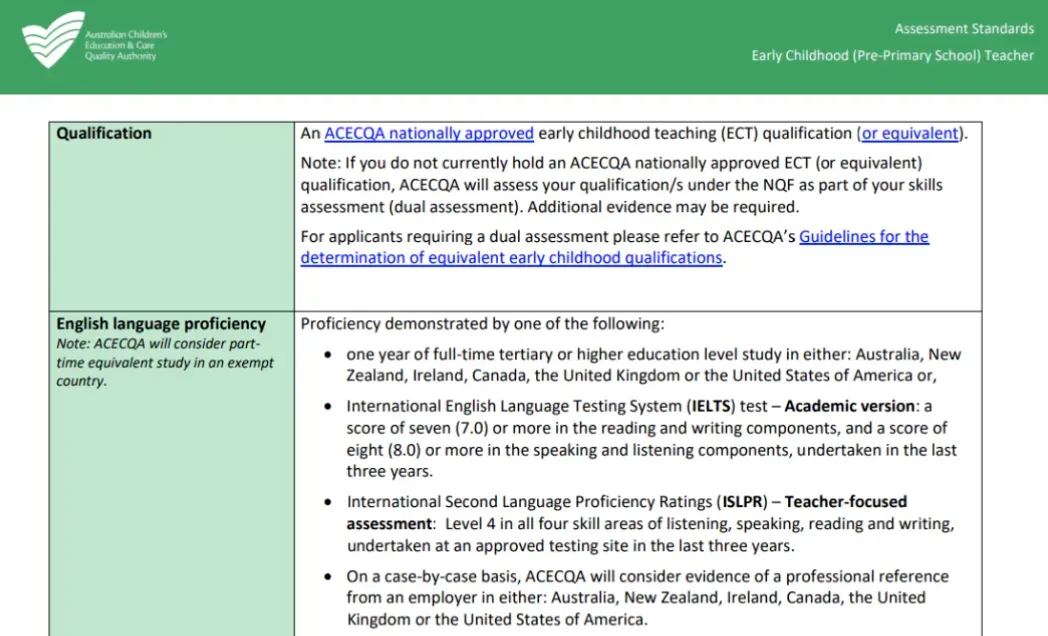Viewport: 1048px width, 636px height.
Task: Click the 'eight (8.0) or more in the speaking' line
Action: click(651, 450)
